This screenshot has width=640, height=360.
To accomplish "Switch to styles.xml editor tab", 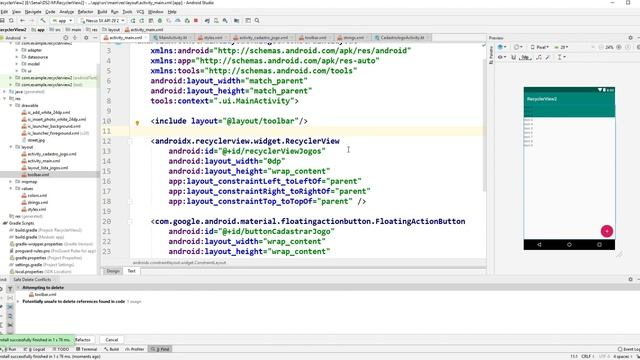I will [213, 38].
